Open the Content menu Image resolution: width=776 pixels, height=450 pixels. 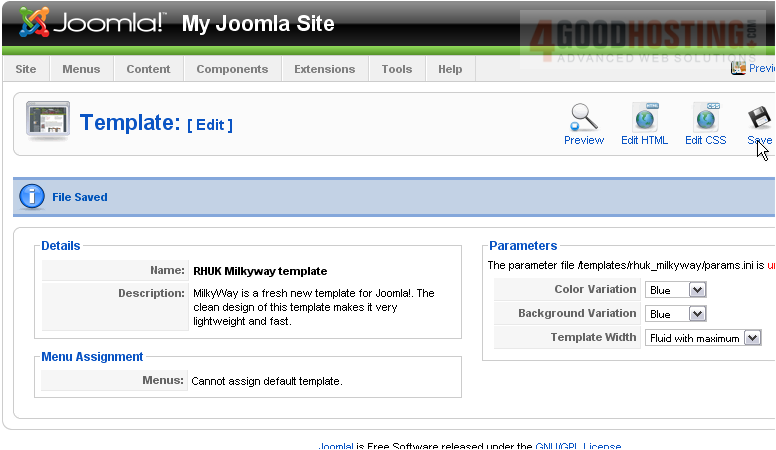tap(148, 69)
